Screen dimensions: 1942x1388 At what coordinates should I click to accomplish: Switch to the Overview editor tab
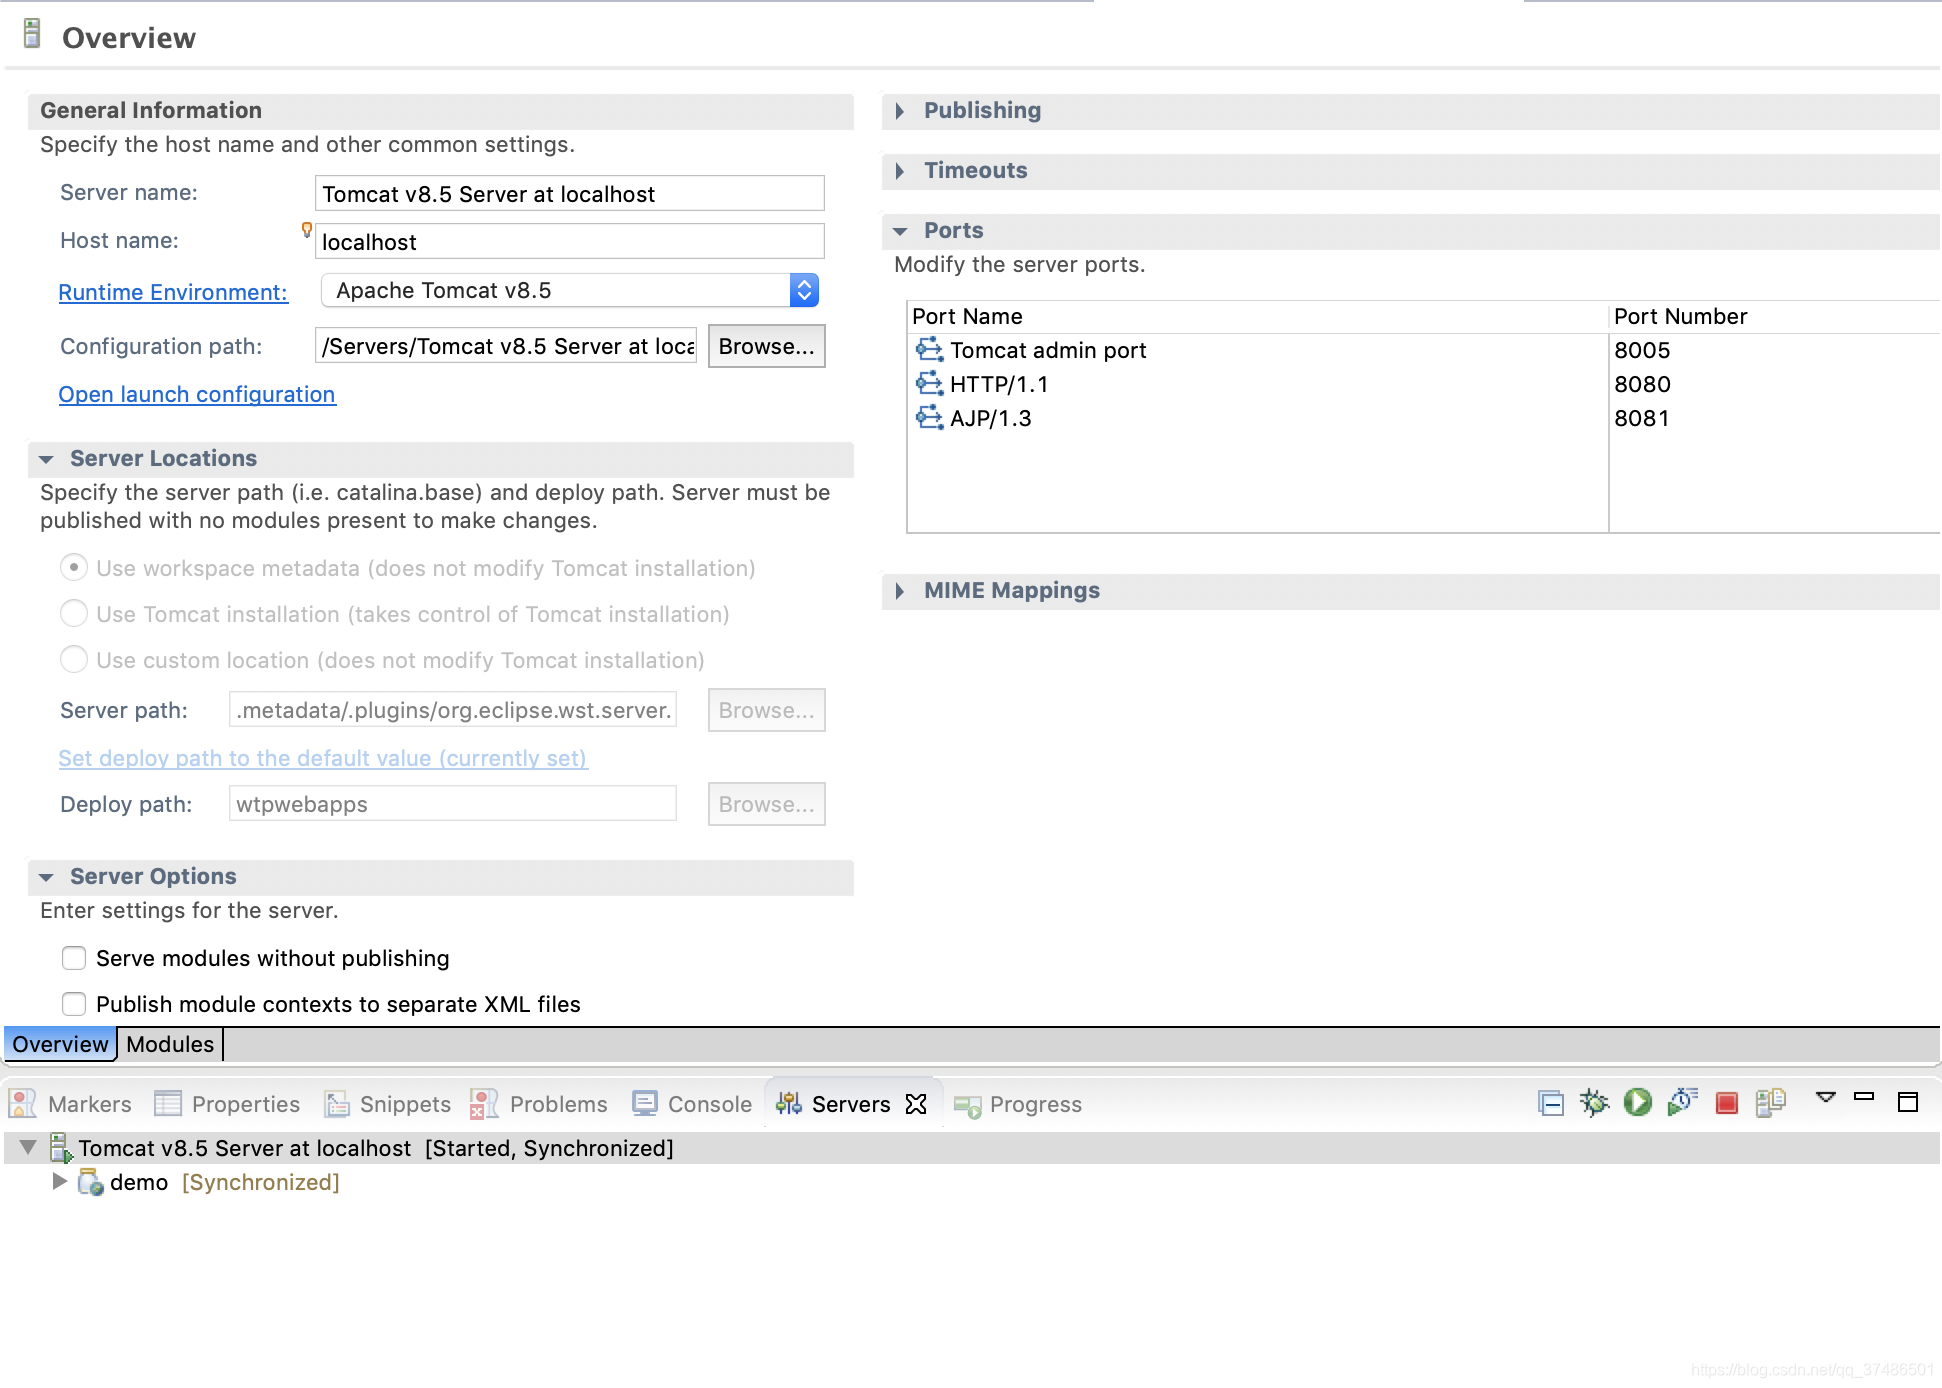pyautogui.click(x=60, y=1044)
